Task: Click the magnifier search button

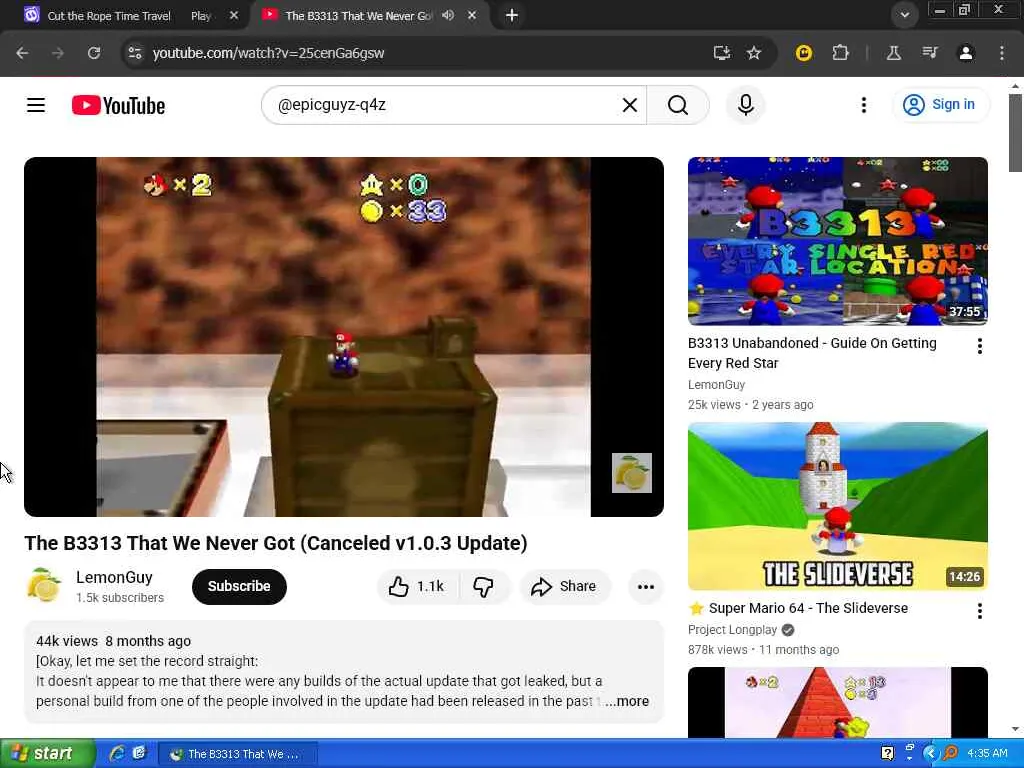Action: (678, 105)
